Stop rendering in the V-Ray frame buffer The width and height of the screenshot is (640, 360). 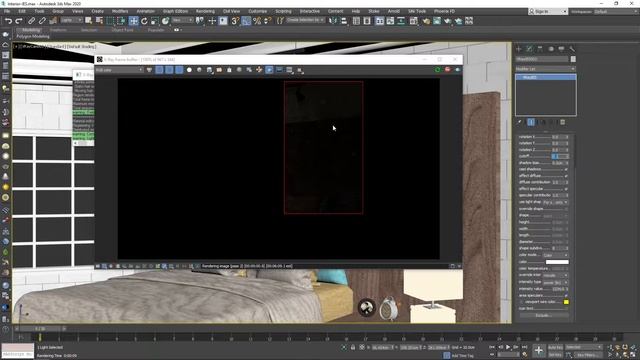[x=448, y=70]
